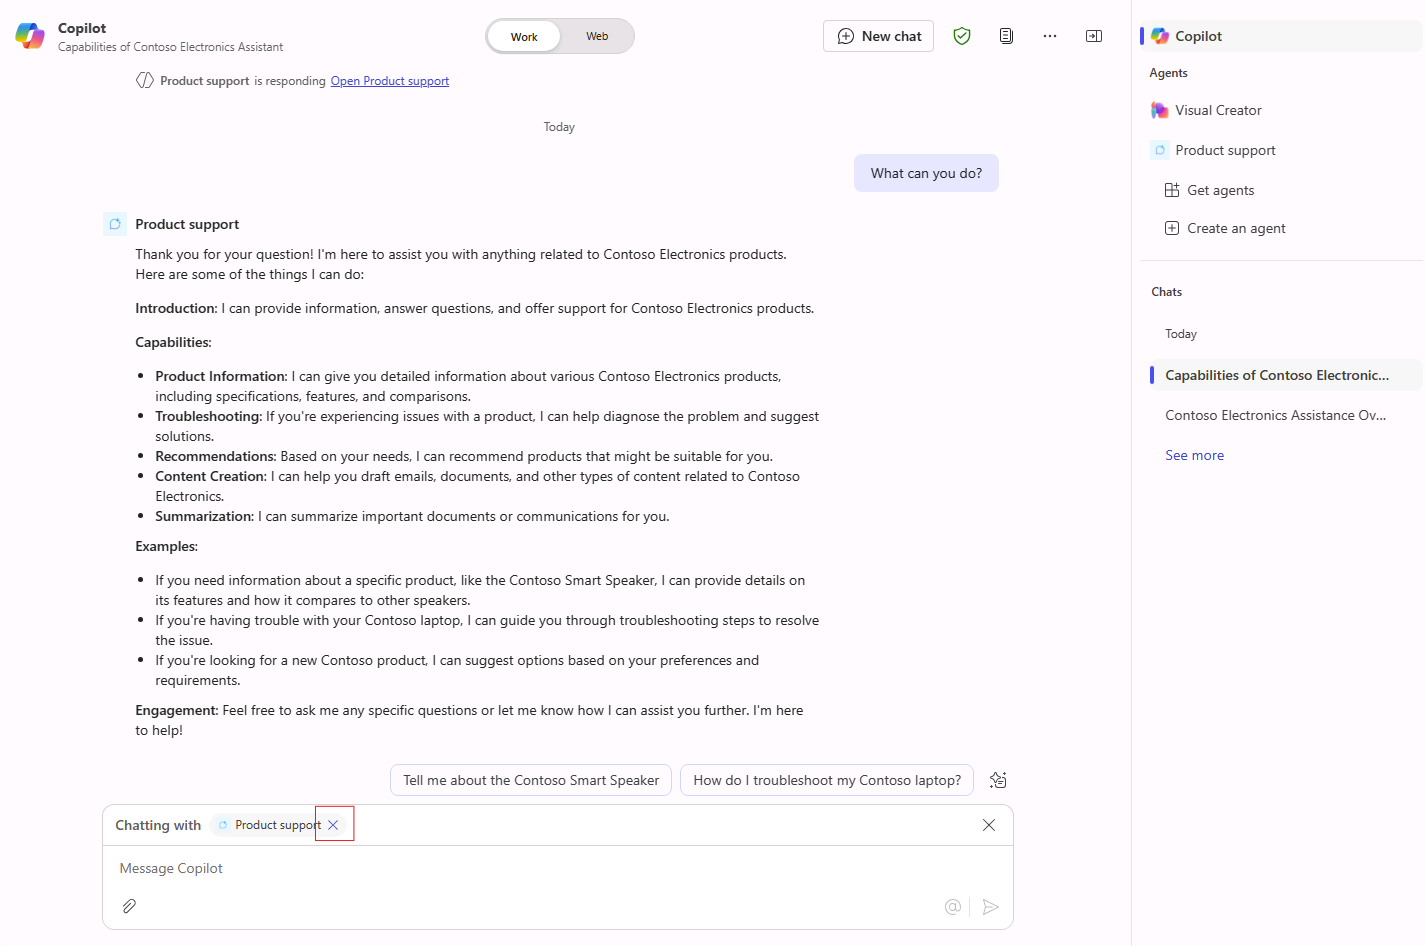
Task: Choose 'Tell me about the Contoso Smart Speaker'
Action: click(531, 780)
